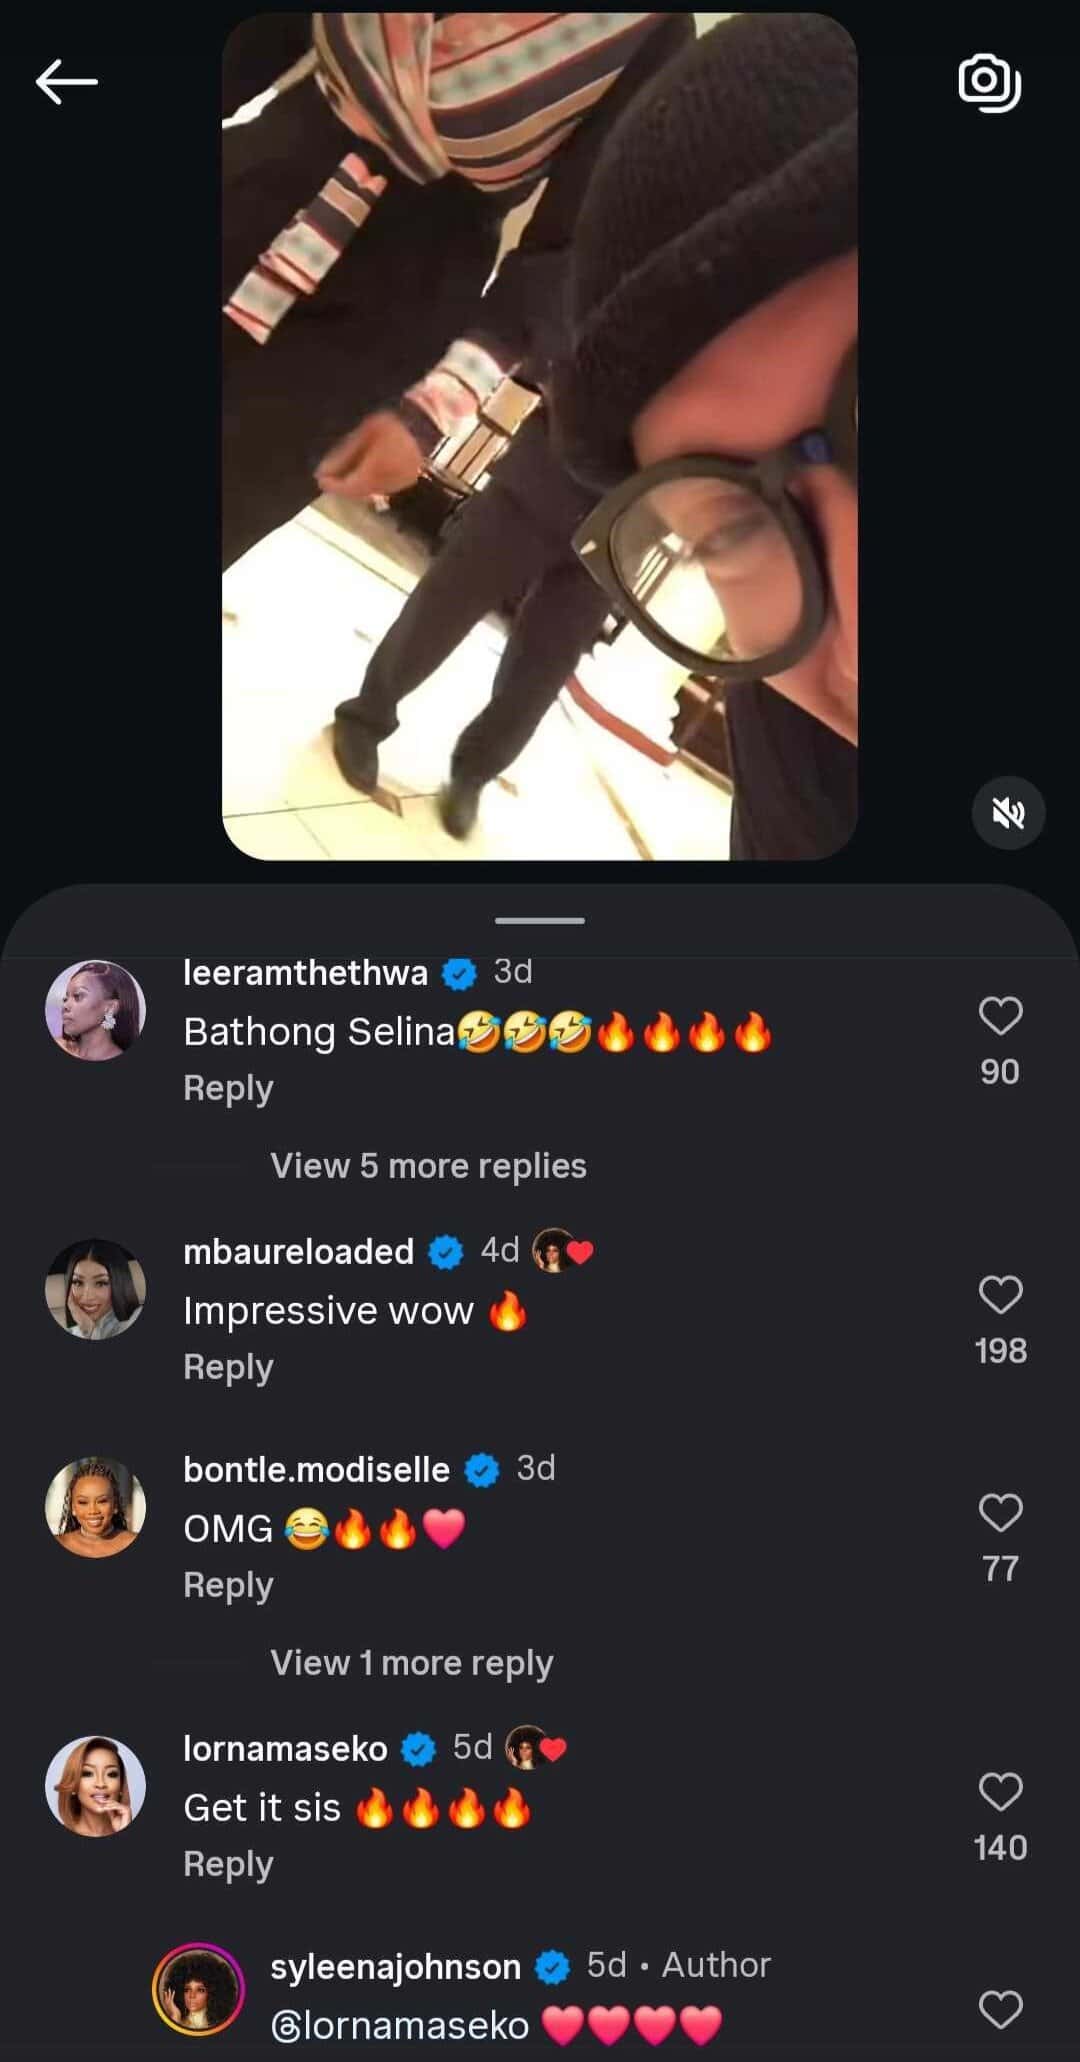Like bontle.modiselle's OMG comment
The height and width of the screenshot is (2062, 1080).
coord(1000,1513)
